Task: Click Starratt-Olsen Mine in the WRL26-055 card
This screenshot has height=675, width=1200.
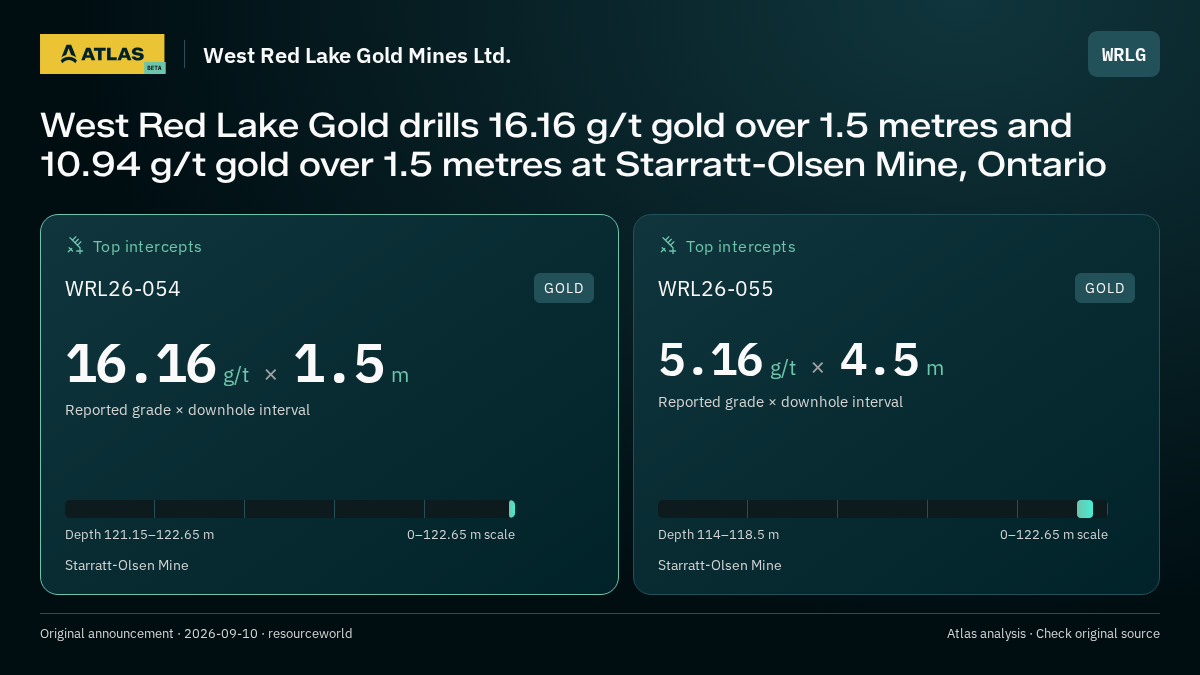Action: point(720,566)
